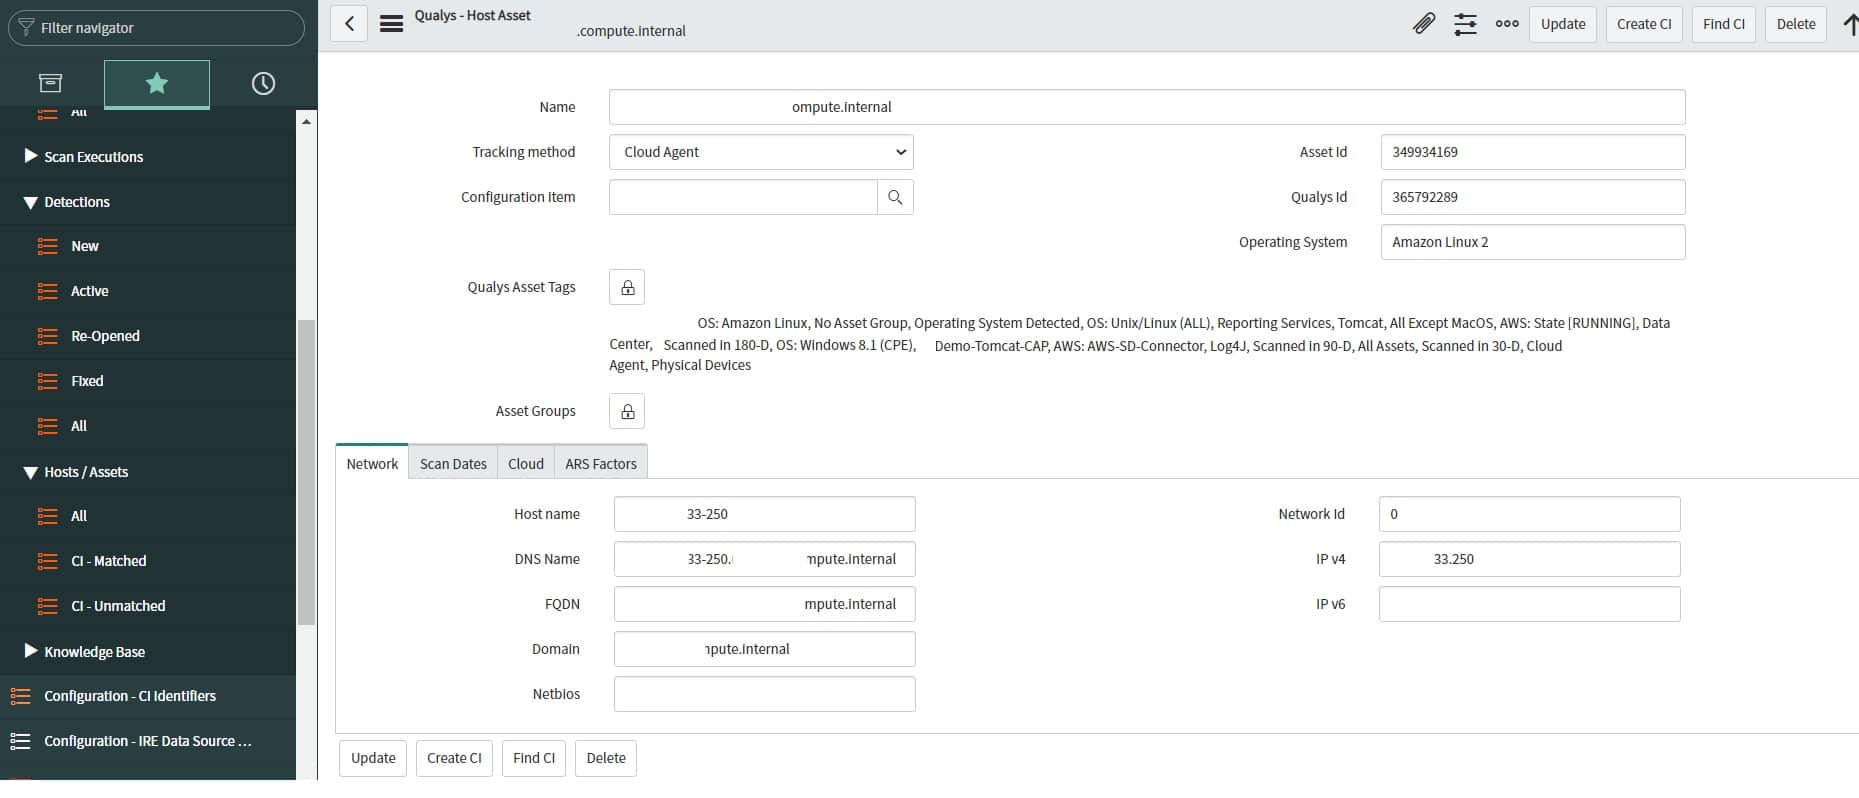Open Configuration - CI Identifiers module
The width and height of the screenshot is (1859, 798).
130,696
